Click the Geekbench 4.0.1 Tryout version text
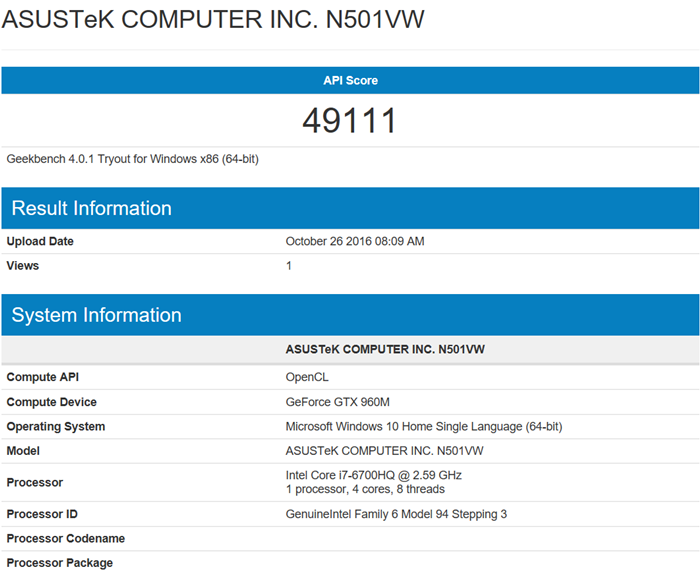 [x=133, y=159]
